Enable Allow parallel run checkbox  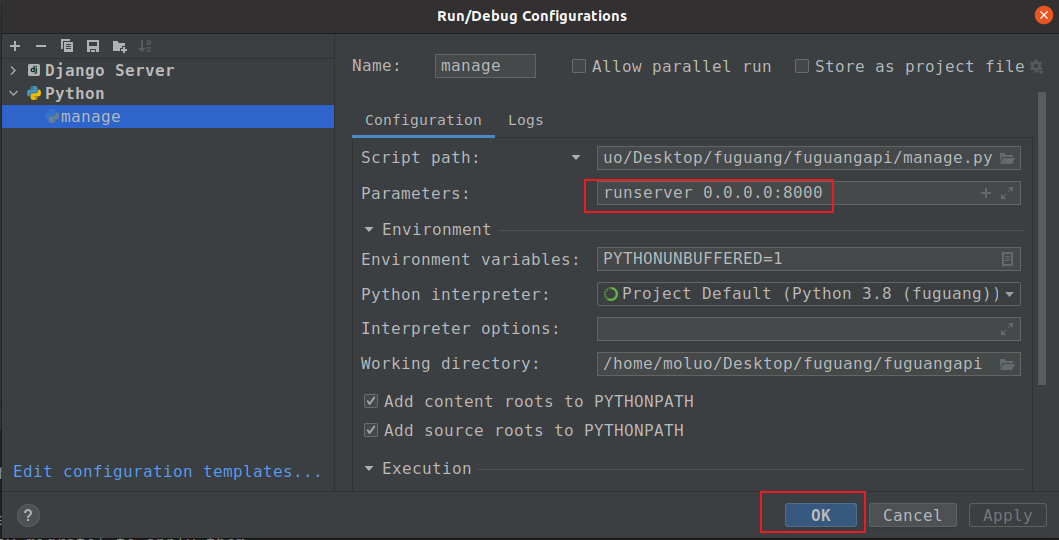[x=579, y=67]
